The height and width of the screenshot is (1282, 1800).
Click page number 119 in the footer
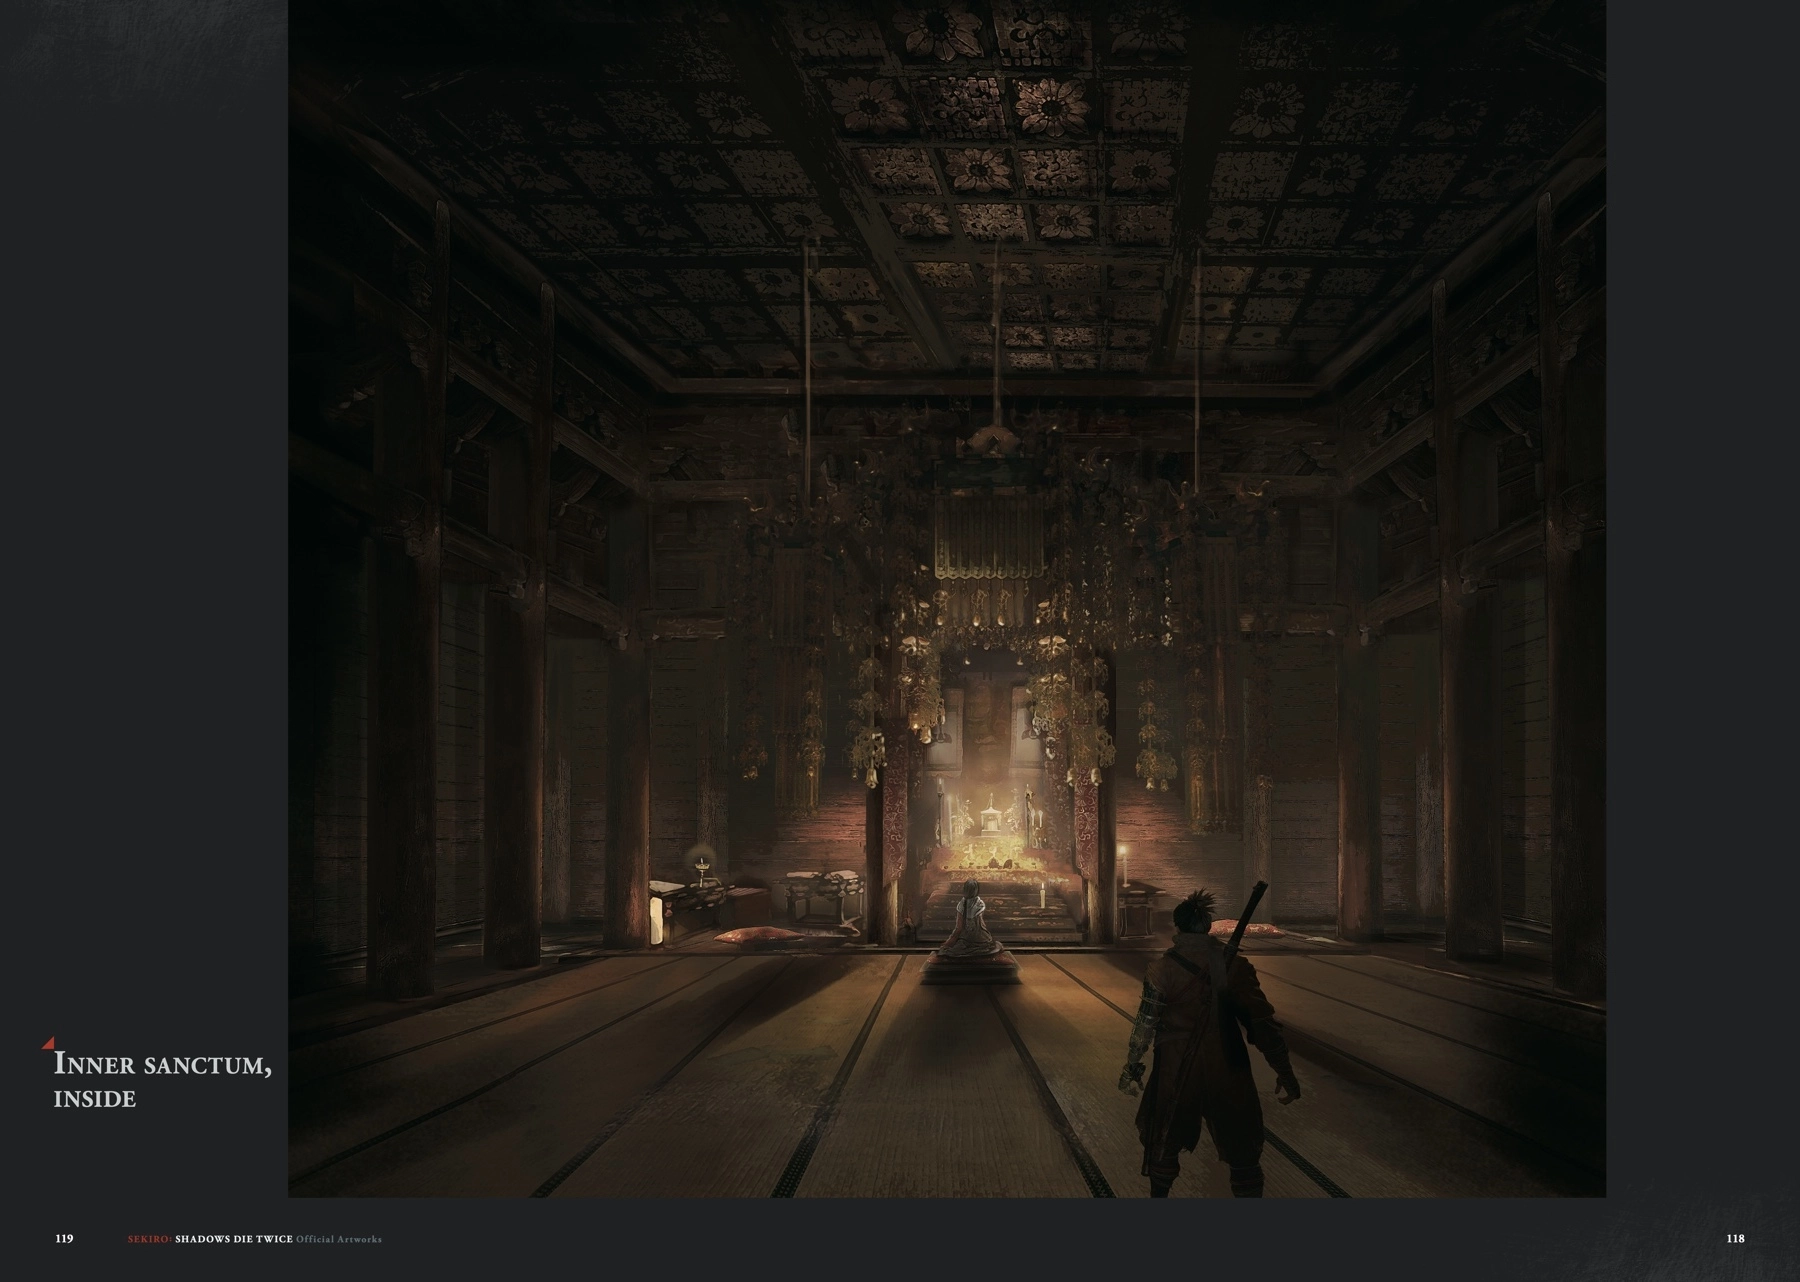point(64,1239)
